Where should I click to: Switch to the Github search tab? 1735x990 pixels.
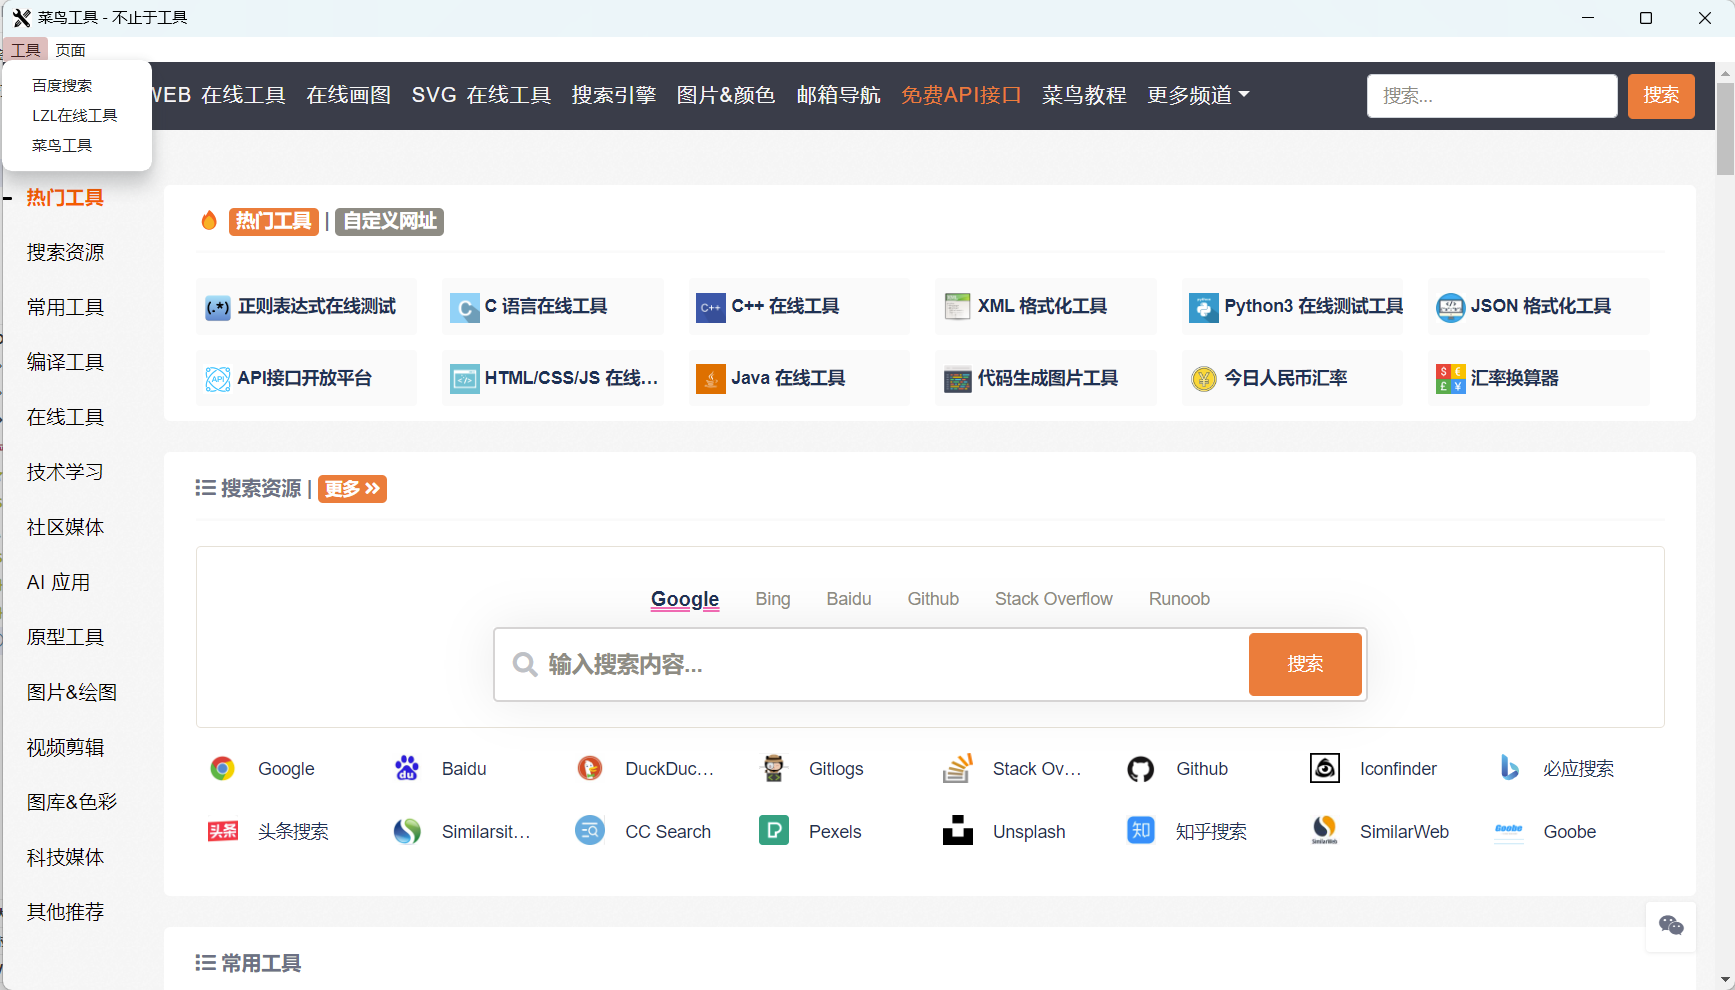pos(933,599)
